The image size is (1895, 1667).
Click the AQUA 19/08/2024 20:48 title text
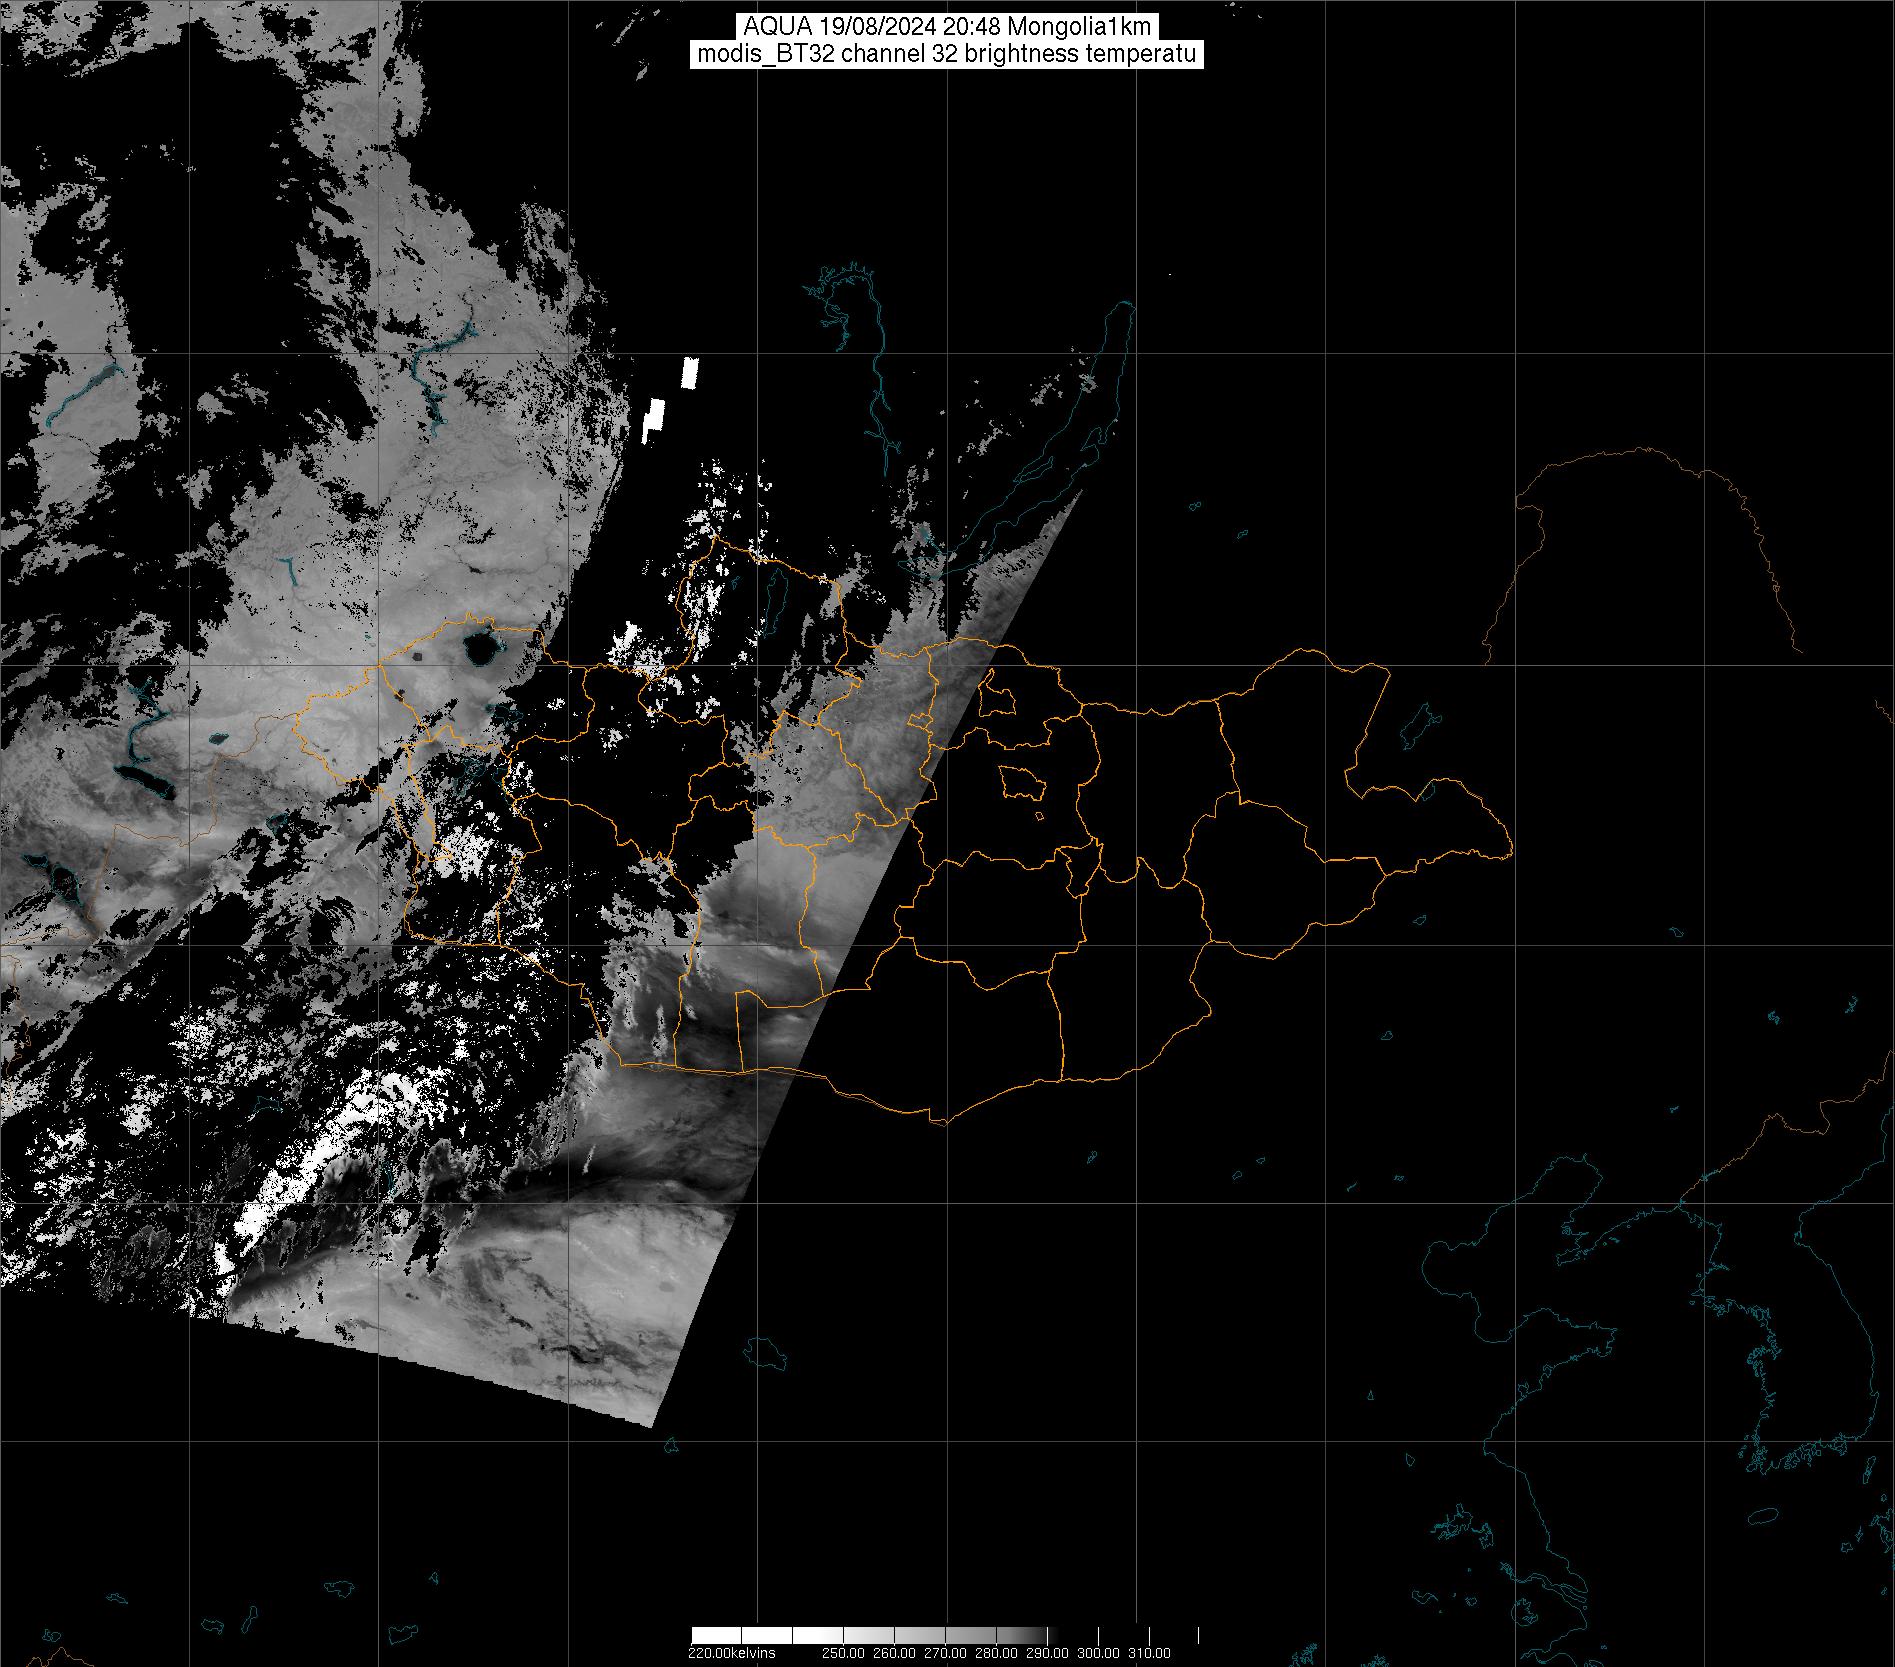tap(946, 27)
